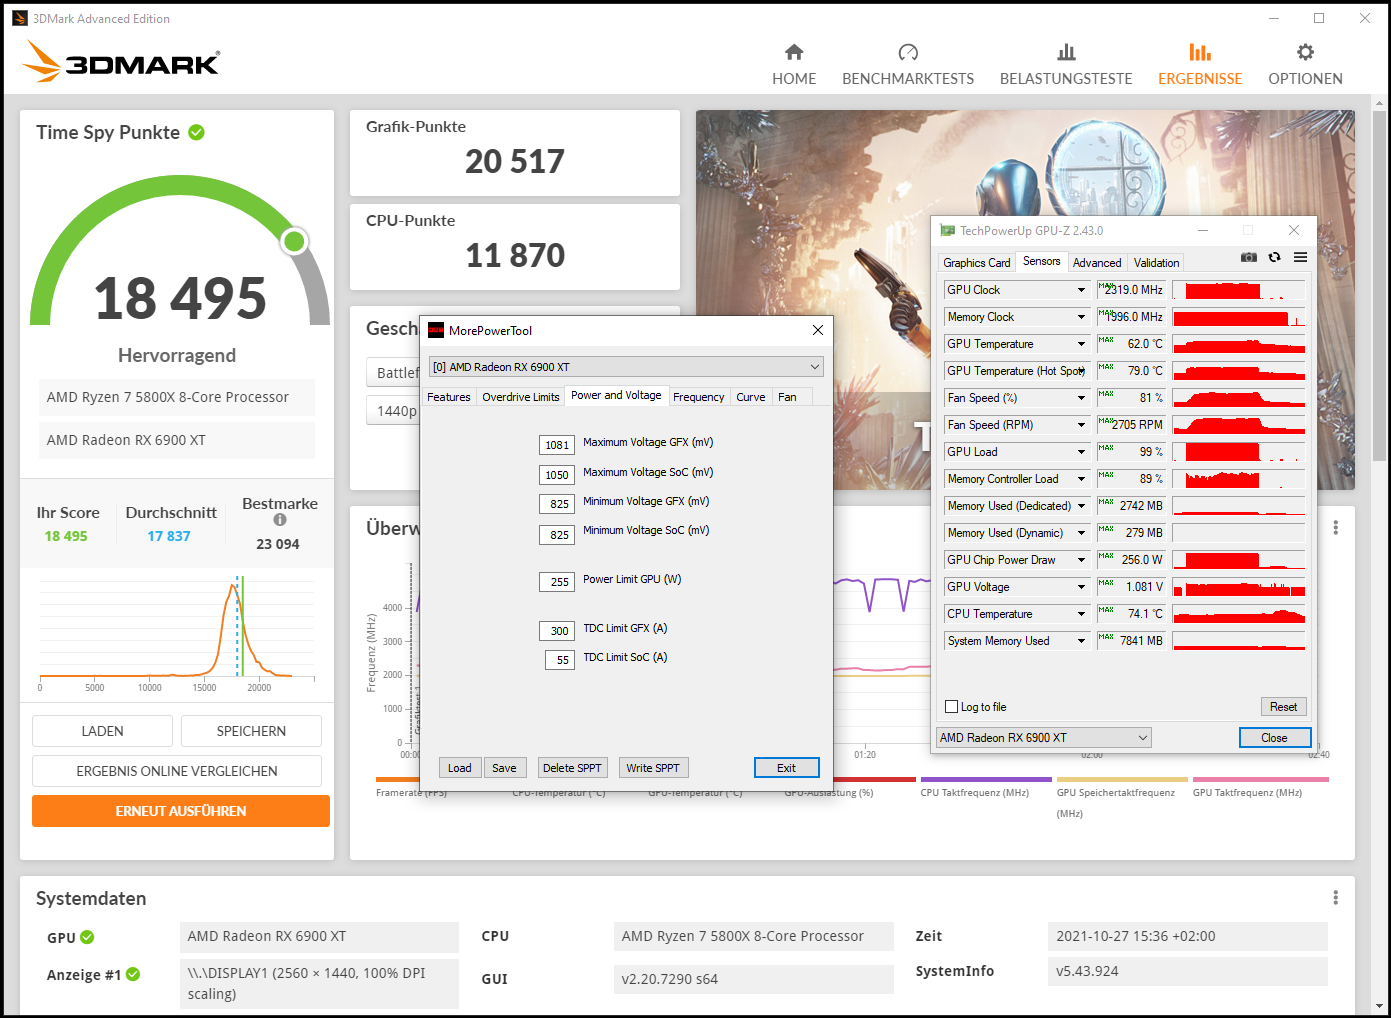Screen dimensions: 1391x1018
Task: Open the BELASTUNGSTESTE bar chart icon
Action: click(x=1066, y=52)
